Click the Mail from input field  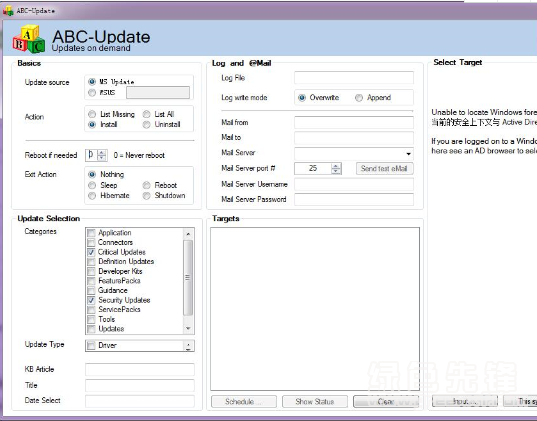(x=354, y=122)
